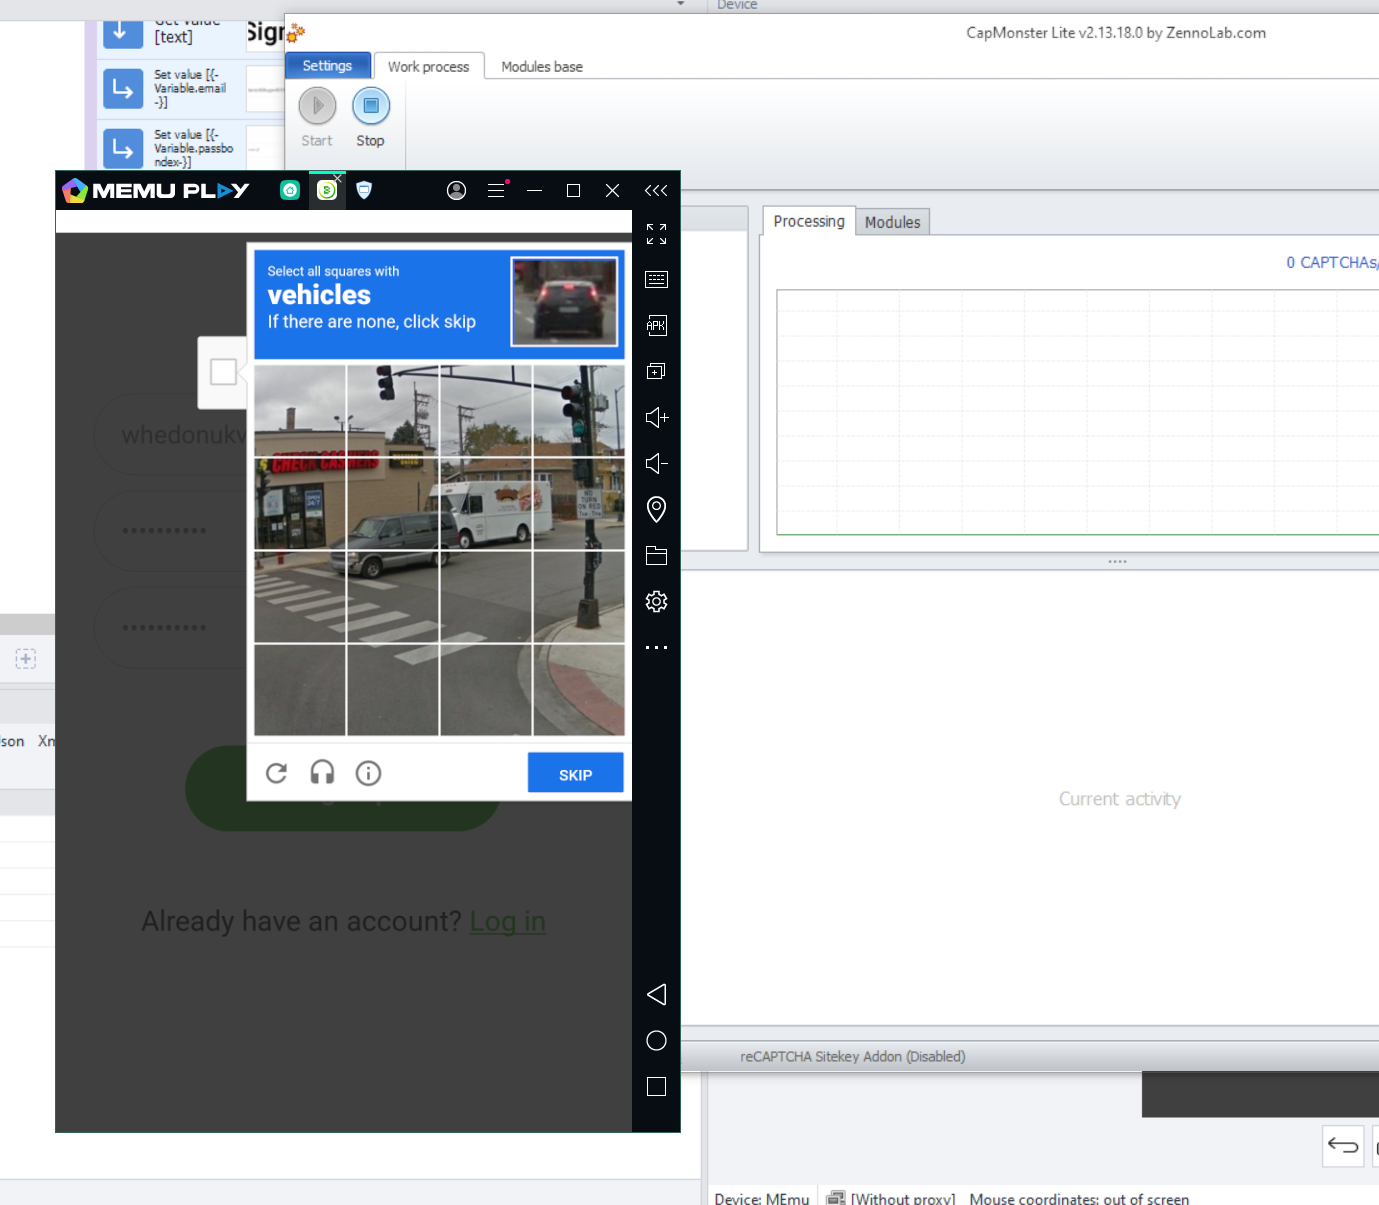Viewport: 1379px width, 1205px height.
Task: Open the MEmu hamburger menu
Action: [x=496, y=190]
